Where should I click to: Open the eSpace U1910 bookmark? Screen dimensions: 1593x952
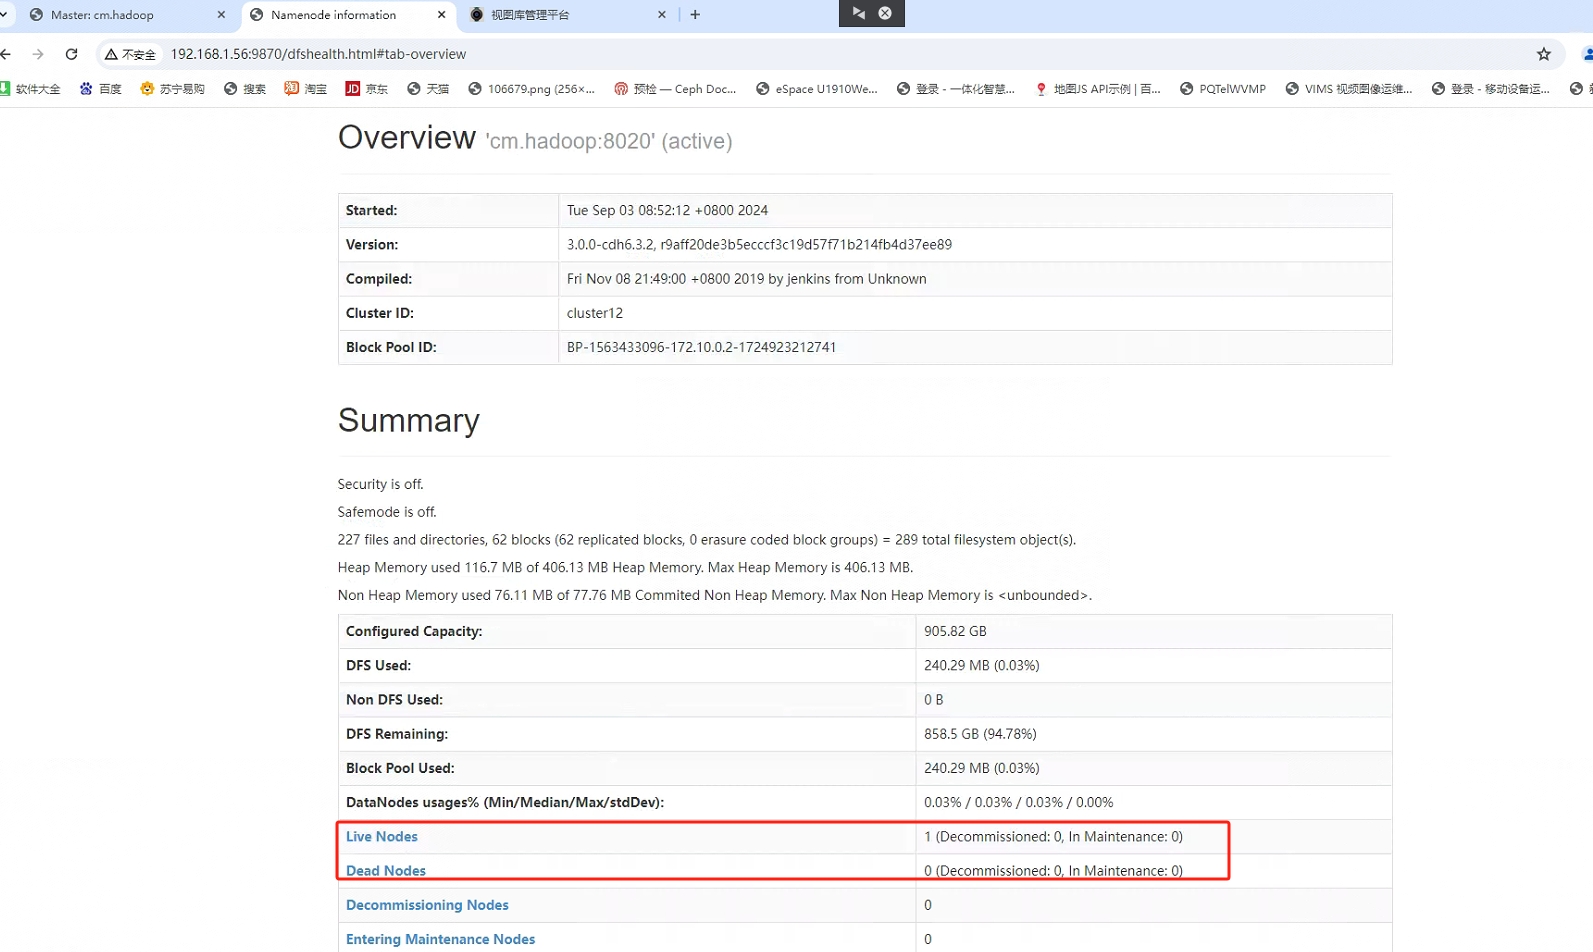coord(817,89)
